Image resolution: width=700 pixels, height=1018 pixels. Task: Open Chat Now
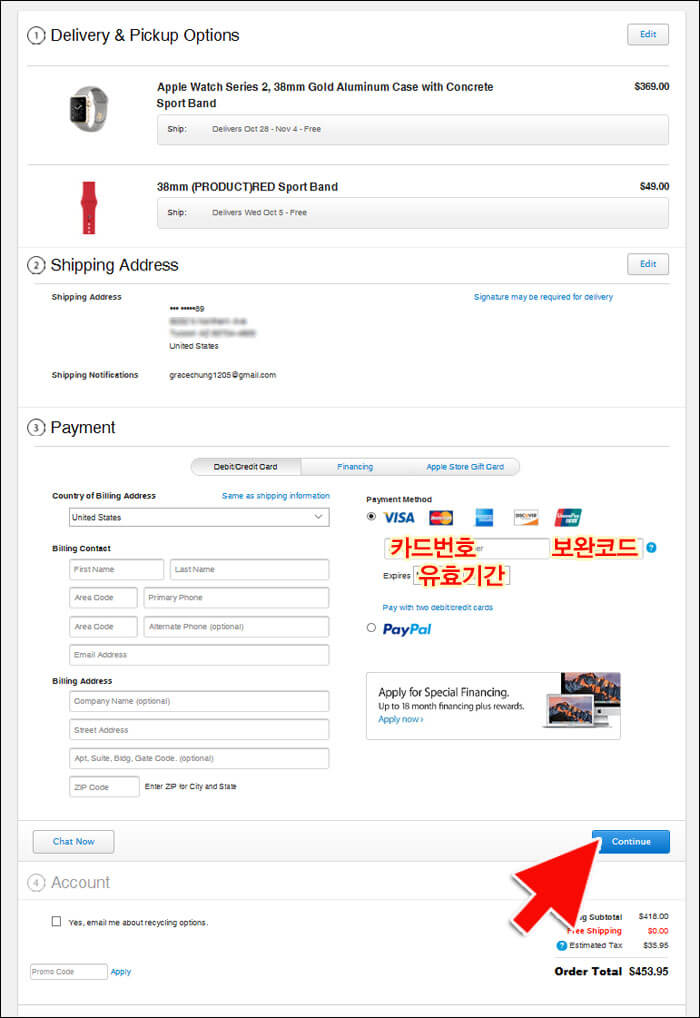pos(73,841)
